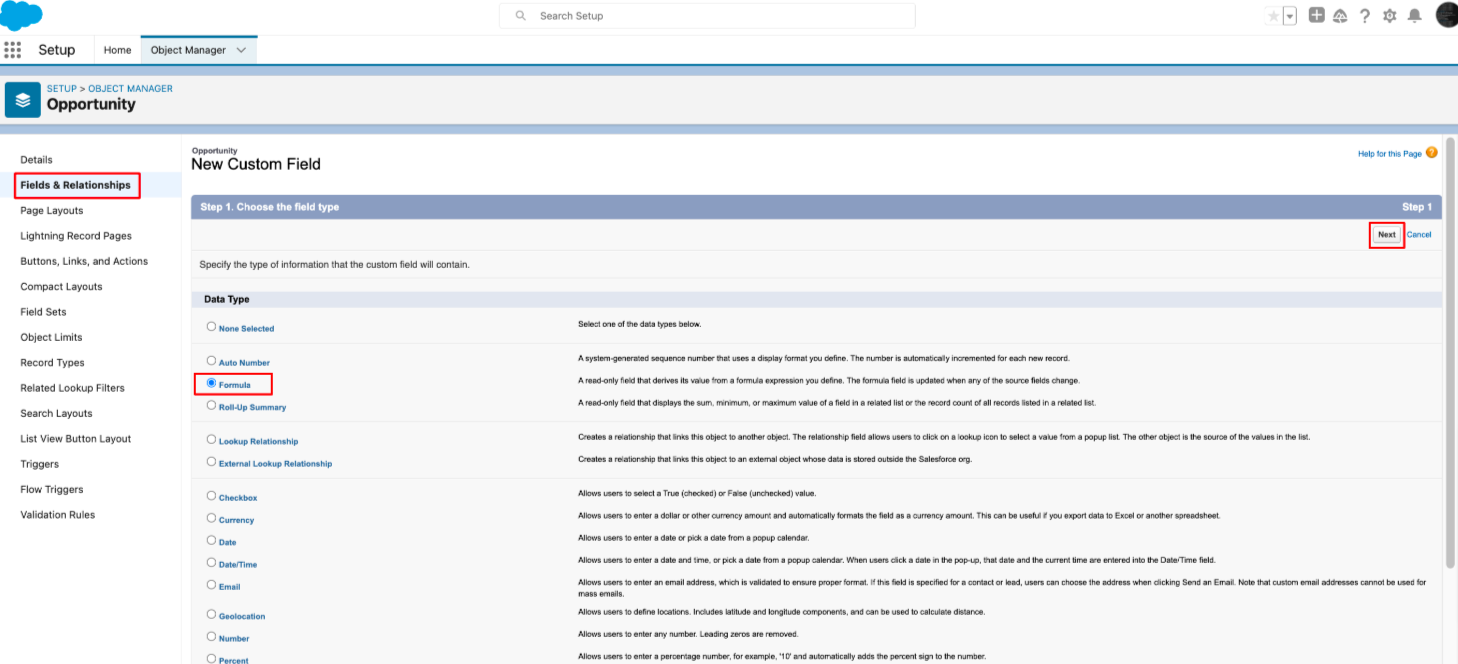
Task: Focus the Search Setup field
Action: click(x=707, y=16)
